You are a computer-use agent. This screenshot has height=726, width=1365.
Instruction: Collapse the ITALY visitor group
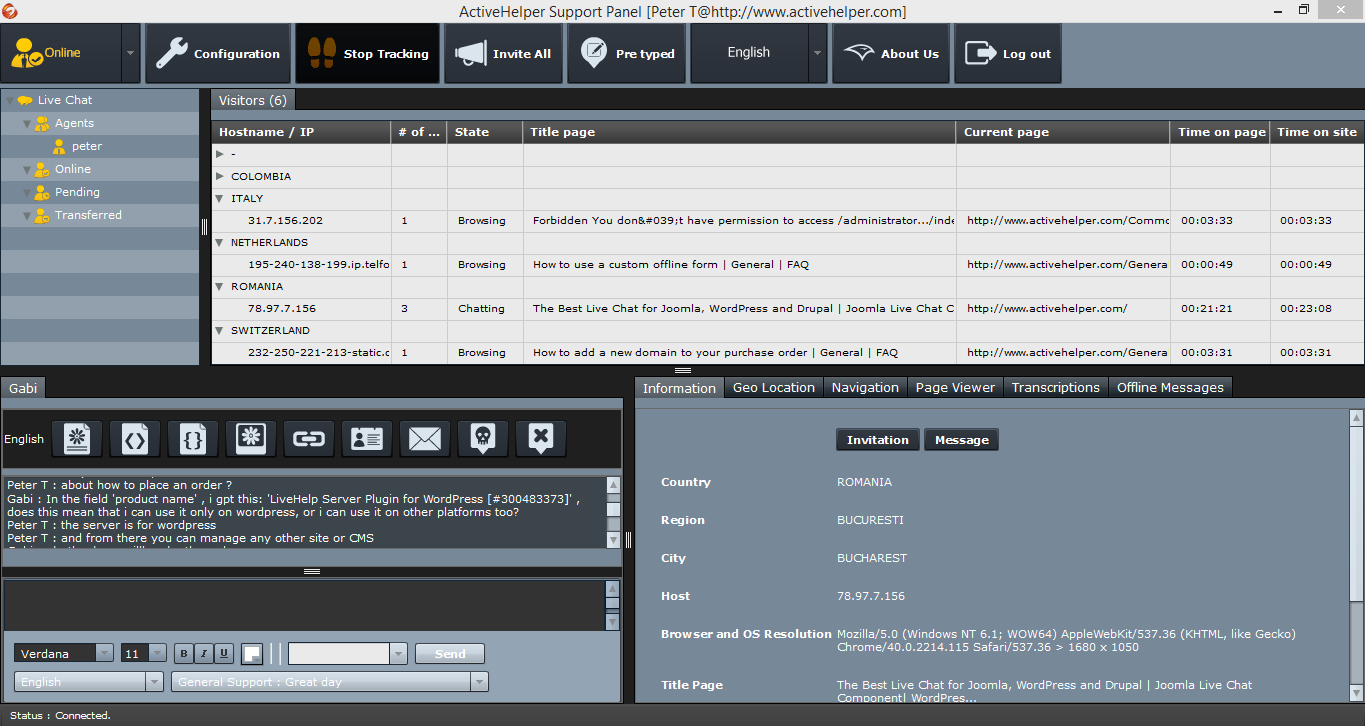click(220, 198)
